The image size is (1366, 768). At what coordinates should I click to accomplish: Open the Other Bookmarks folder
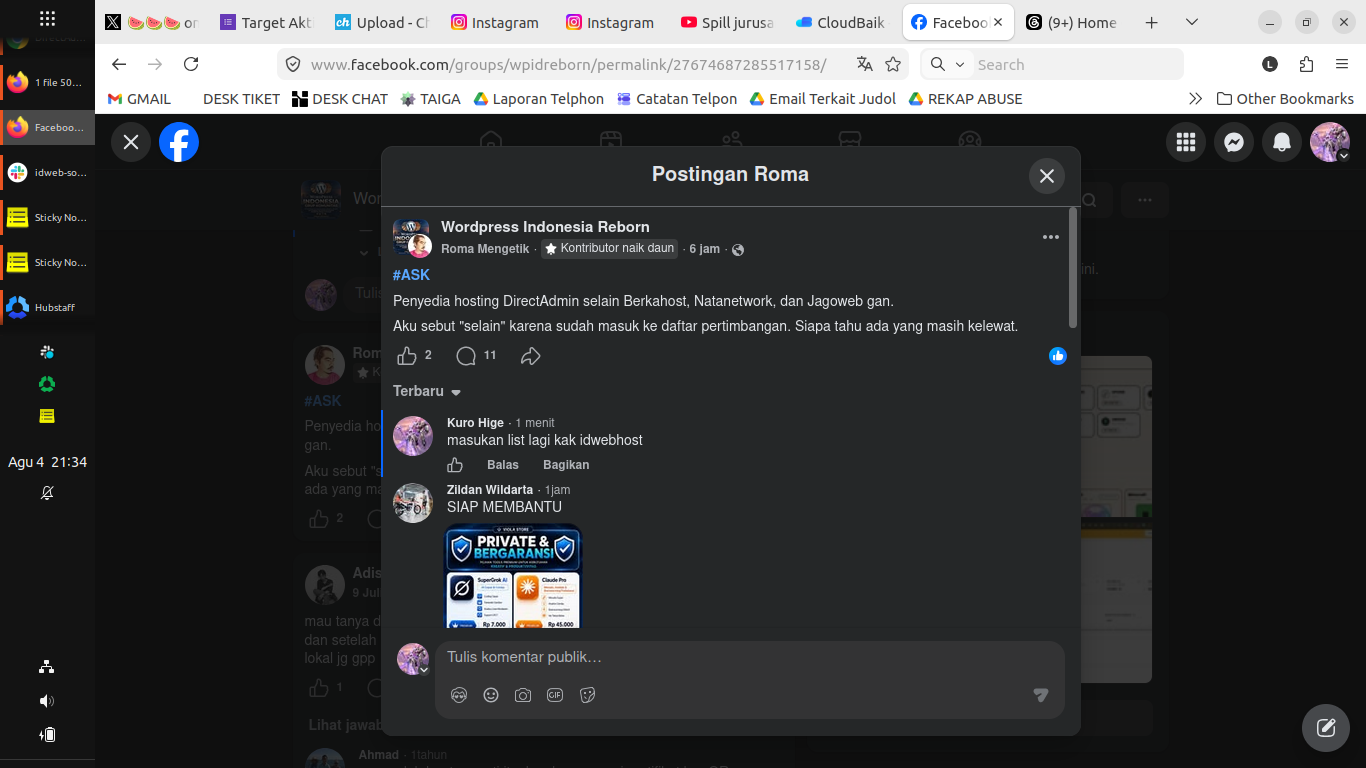click(x=1285, y=99)
